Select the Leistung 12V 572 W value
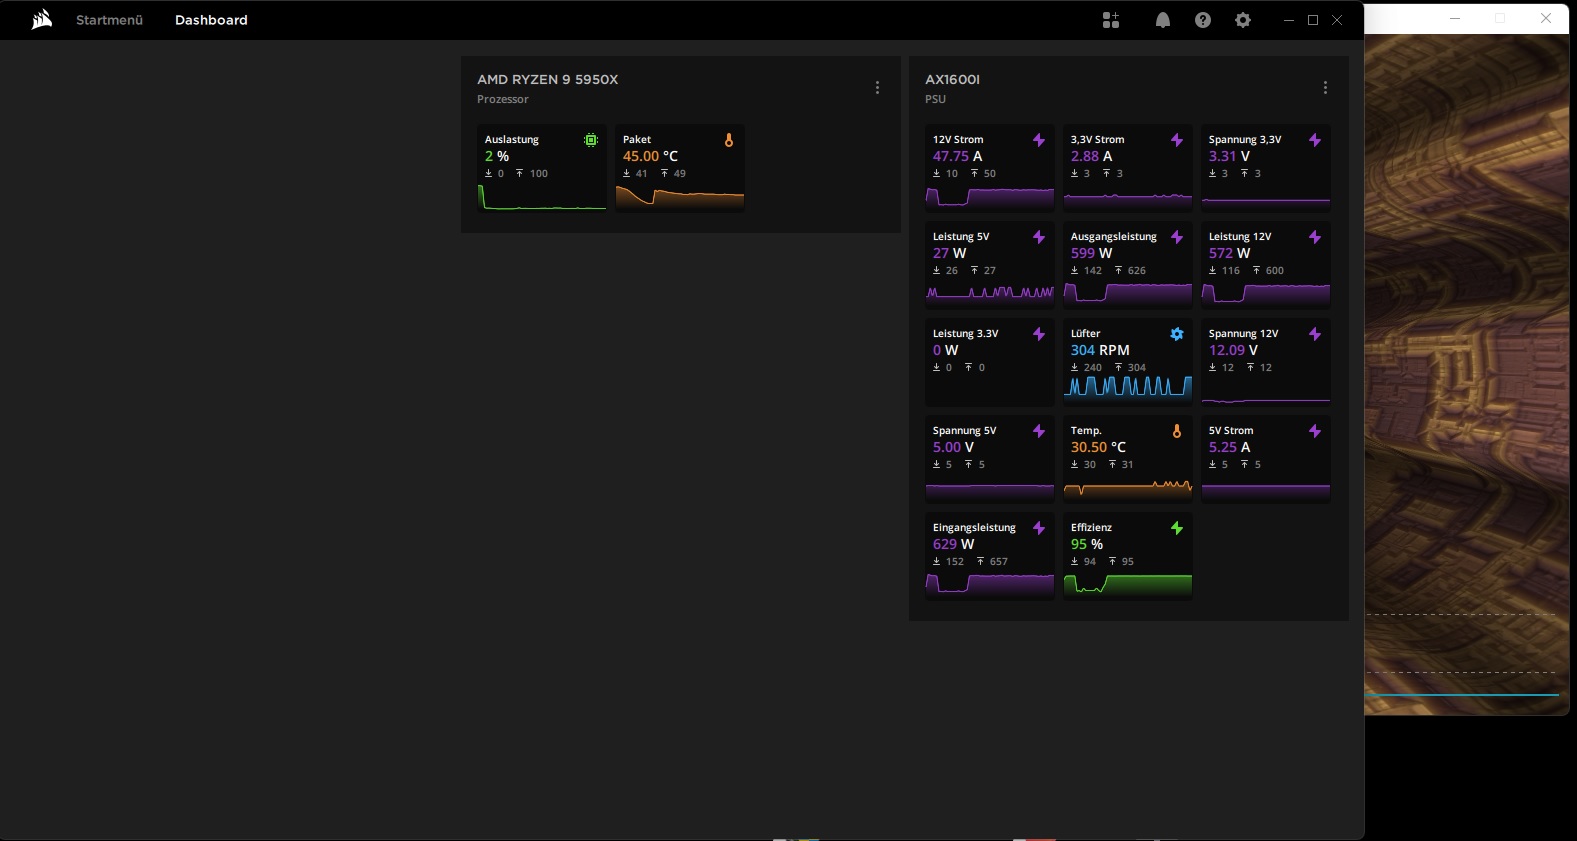Image resolution: width=1577 pixels, height=841 pixels. (x=1229, y=253)
